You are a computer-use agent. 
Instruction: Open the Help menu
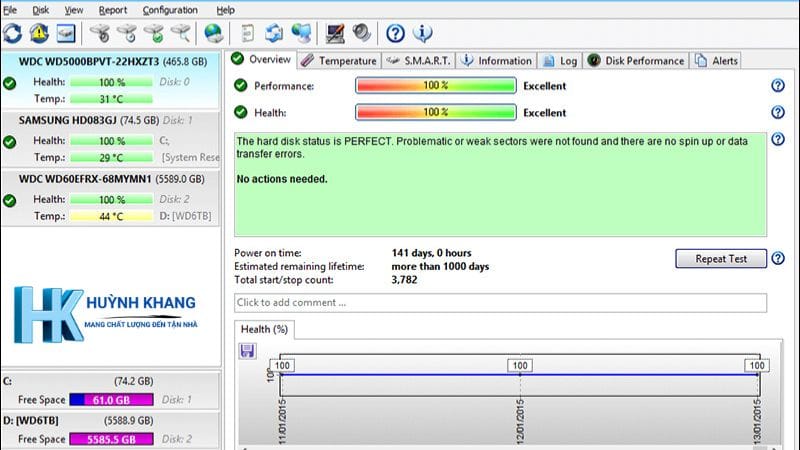coord(225,10)
